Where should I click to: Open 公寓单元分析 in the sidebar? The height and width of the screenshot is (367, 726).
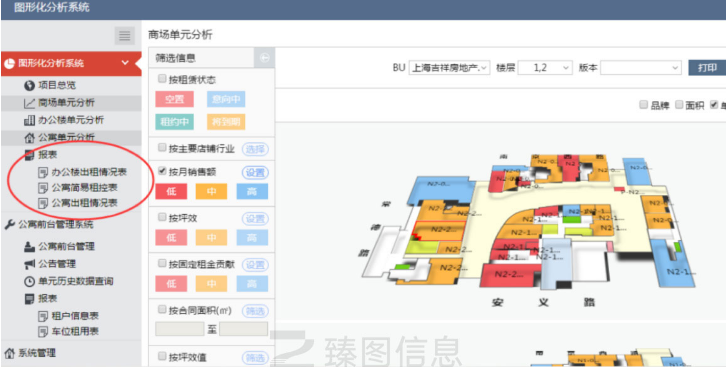pos(66,137)
